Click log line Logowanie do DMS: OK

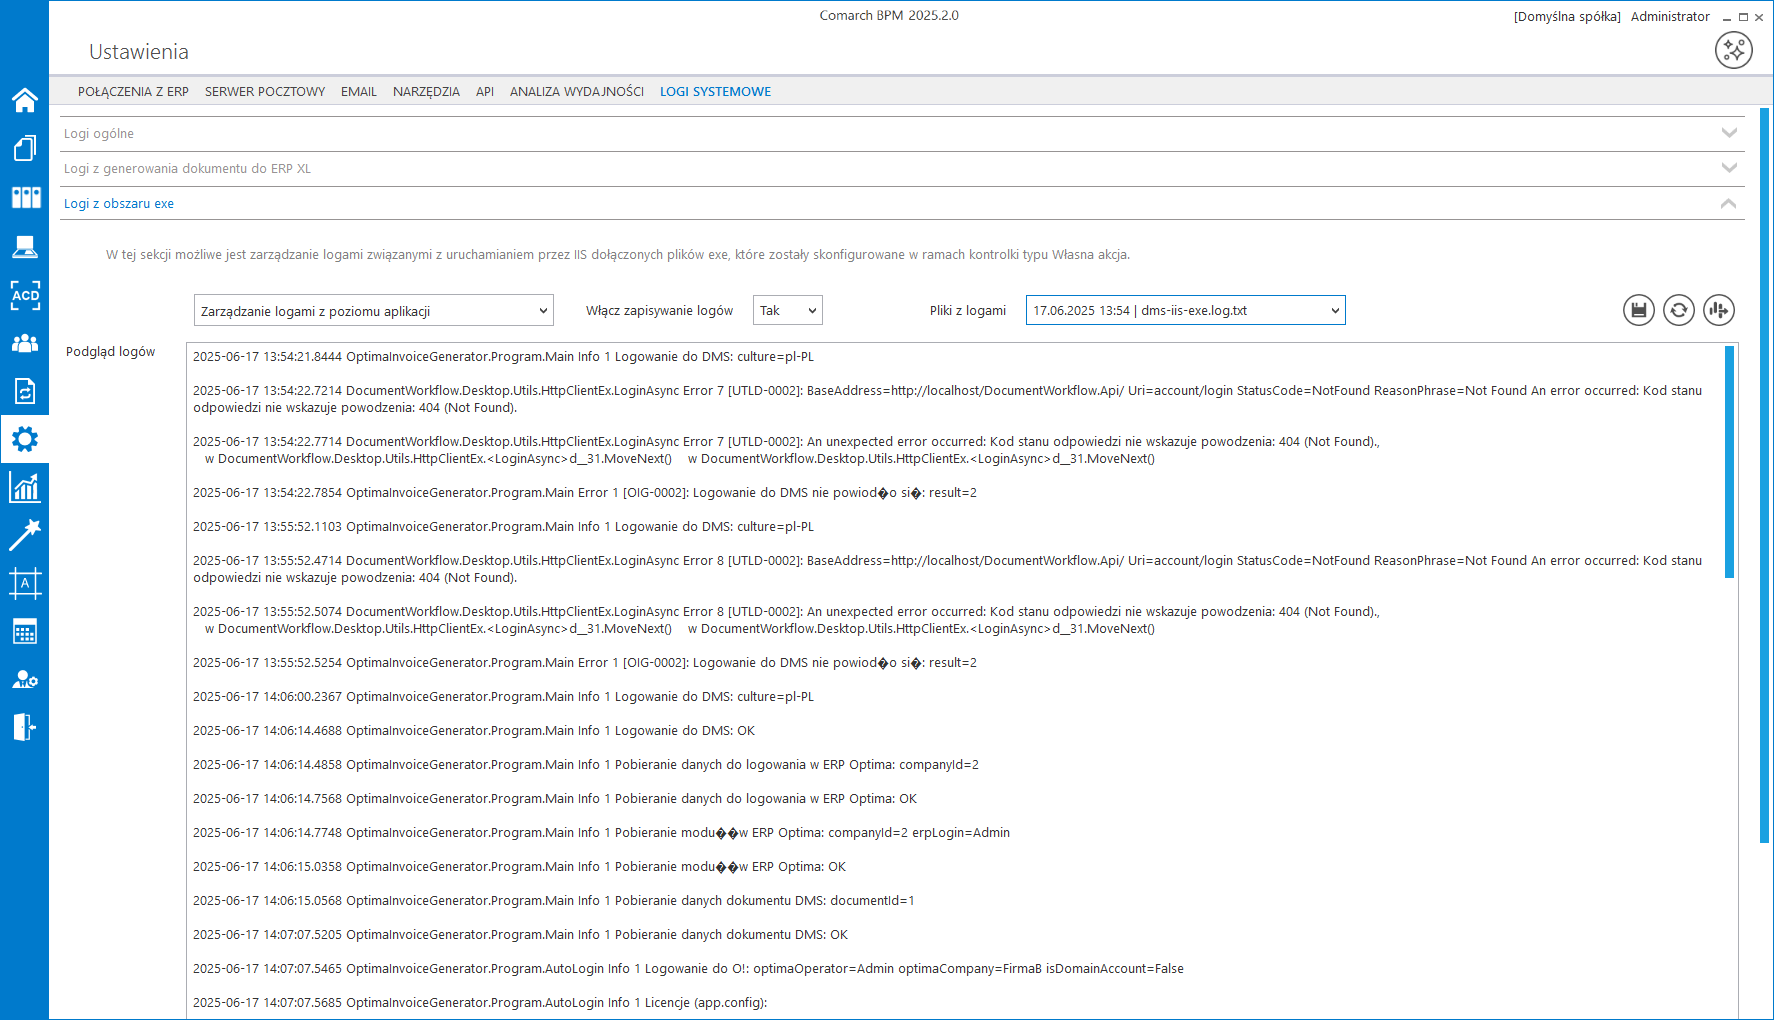474,731
